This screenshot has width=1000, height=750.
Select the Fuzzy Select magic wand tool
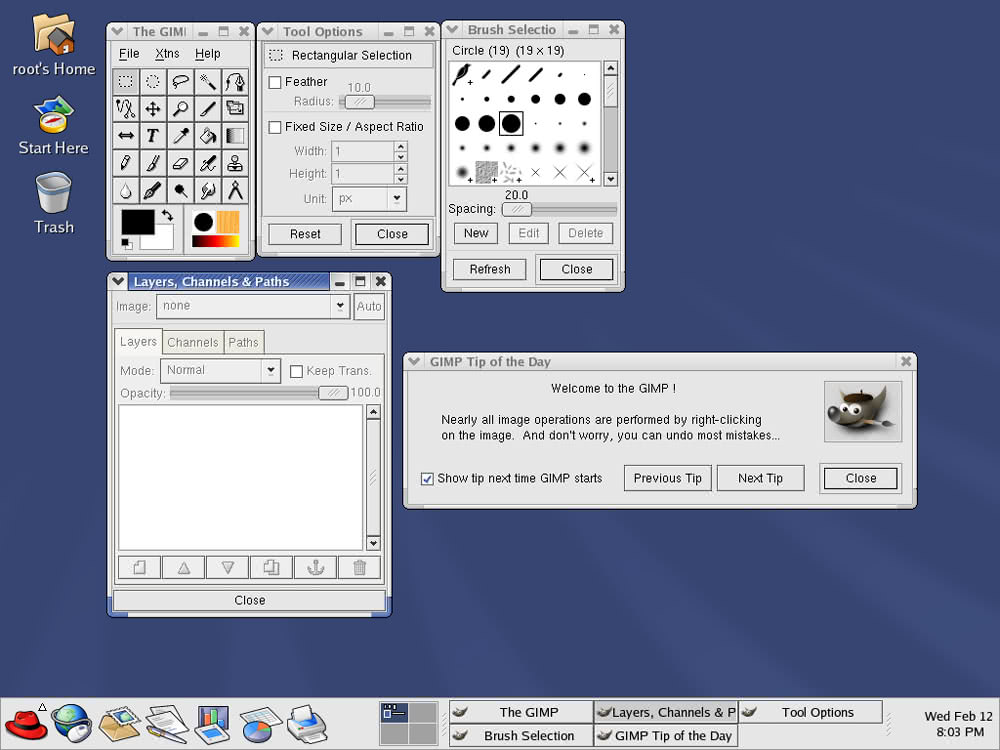point(208,82)
